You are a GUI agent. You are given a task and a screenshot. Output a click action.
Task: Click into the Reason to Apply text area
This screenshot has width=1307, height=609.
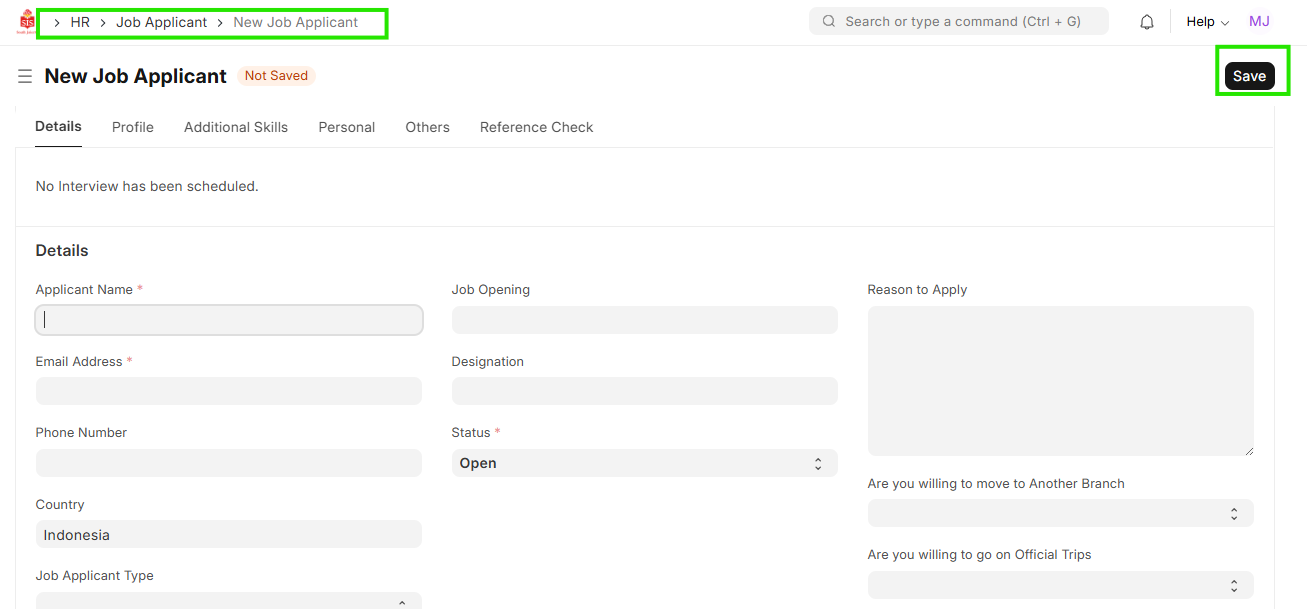pos(1060,381)
